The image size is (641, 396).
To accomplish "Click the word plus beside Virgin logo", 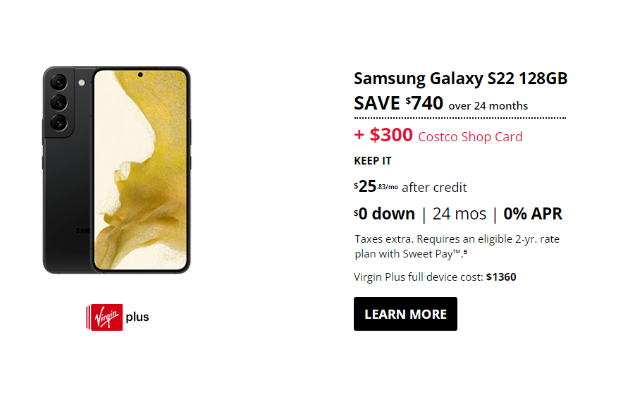I will (137, 318).
